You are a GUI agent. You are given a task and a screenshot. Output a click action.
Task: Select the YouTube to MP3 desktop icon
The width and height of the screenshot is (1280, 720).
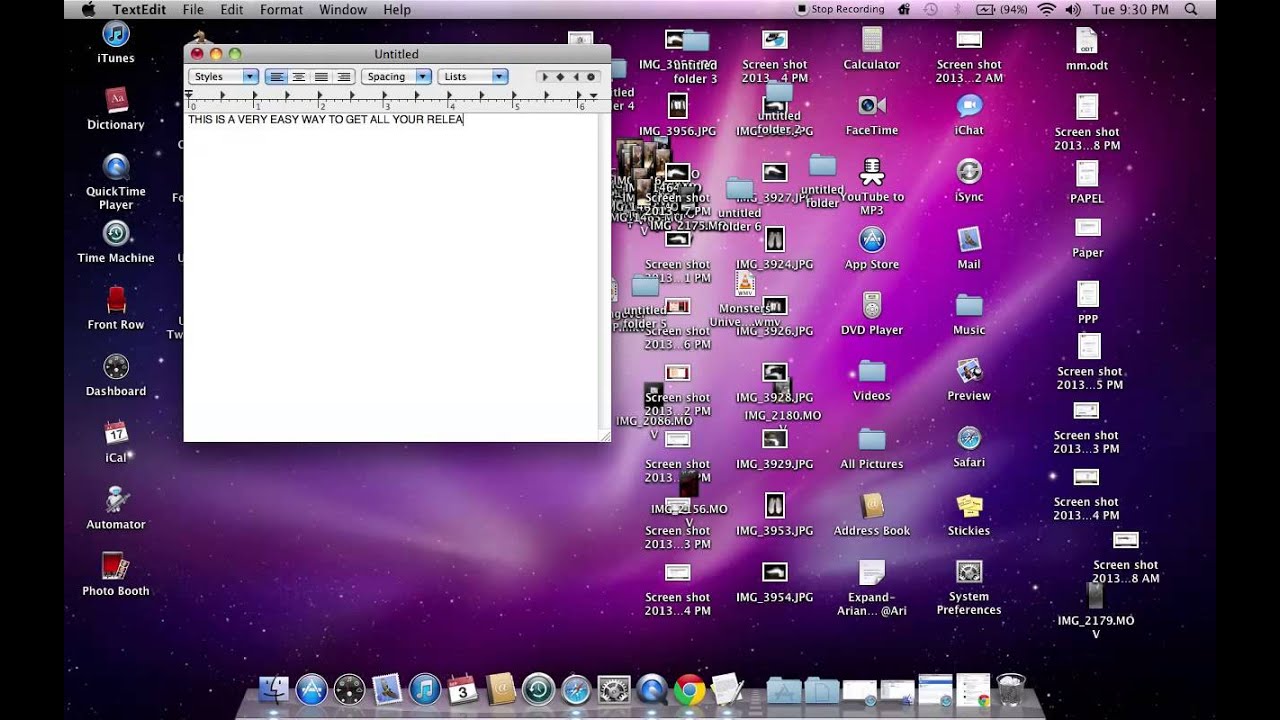pyautogui.click(x=872, y=186)
